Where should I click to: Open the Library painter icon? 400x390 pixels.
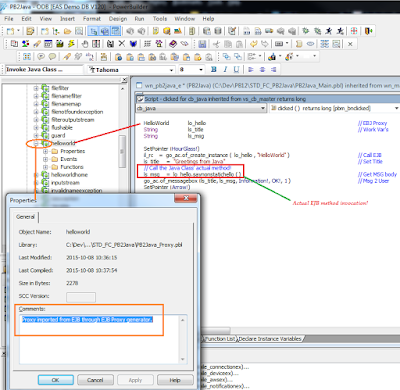point(192,31)
